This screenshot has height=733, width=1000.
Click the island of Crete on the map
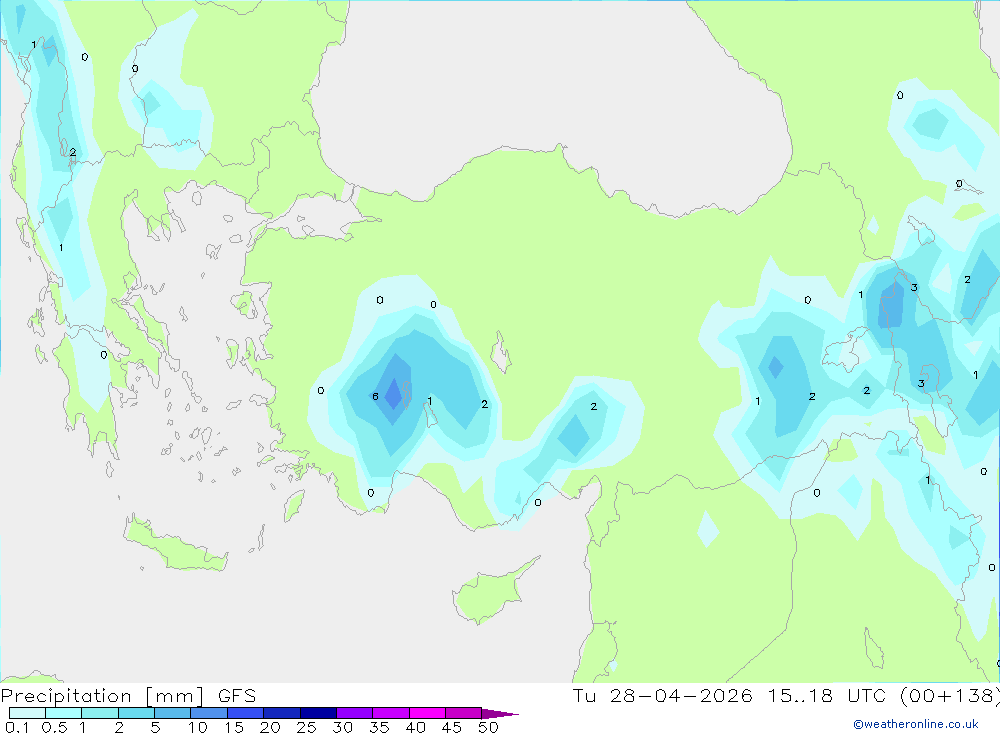pyautogui.click(x=173, y=547)
